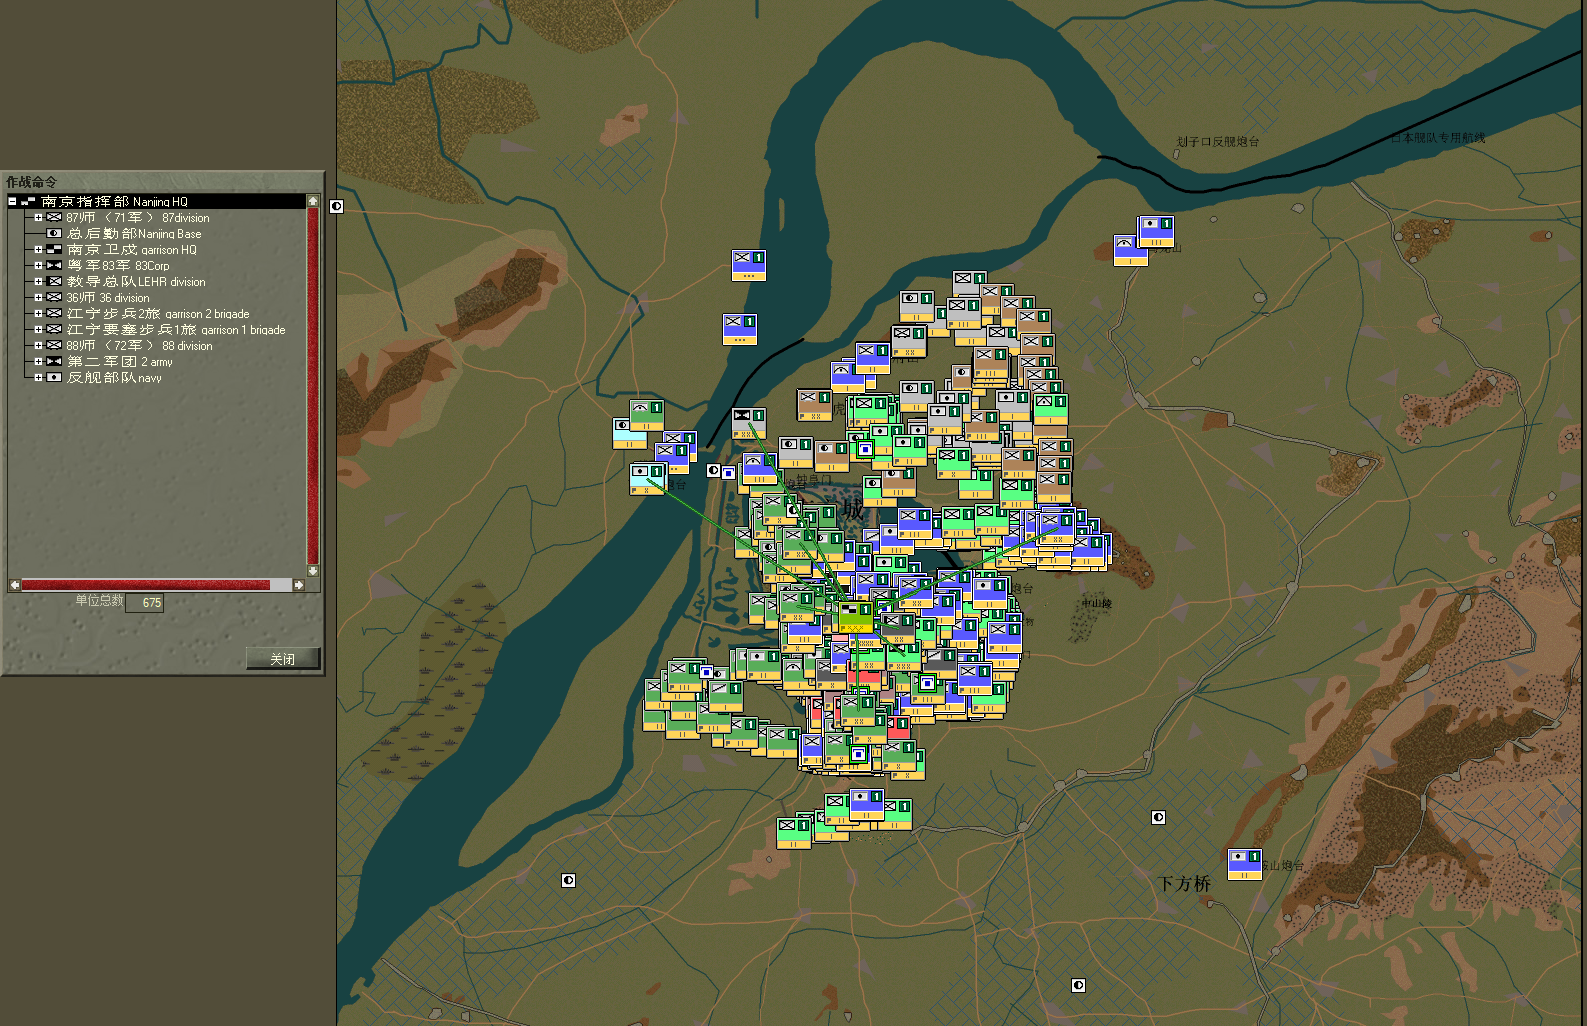Click the Nanjing Base supply symbol
Screen dimensions: 1587x1026
click(54, 234)
